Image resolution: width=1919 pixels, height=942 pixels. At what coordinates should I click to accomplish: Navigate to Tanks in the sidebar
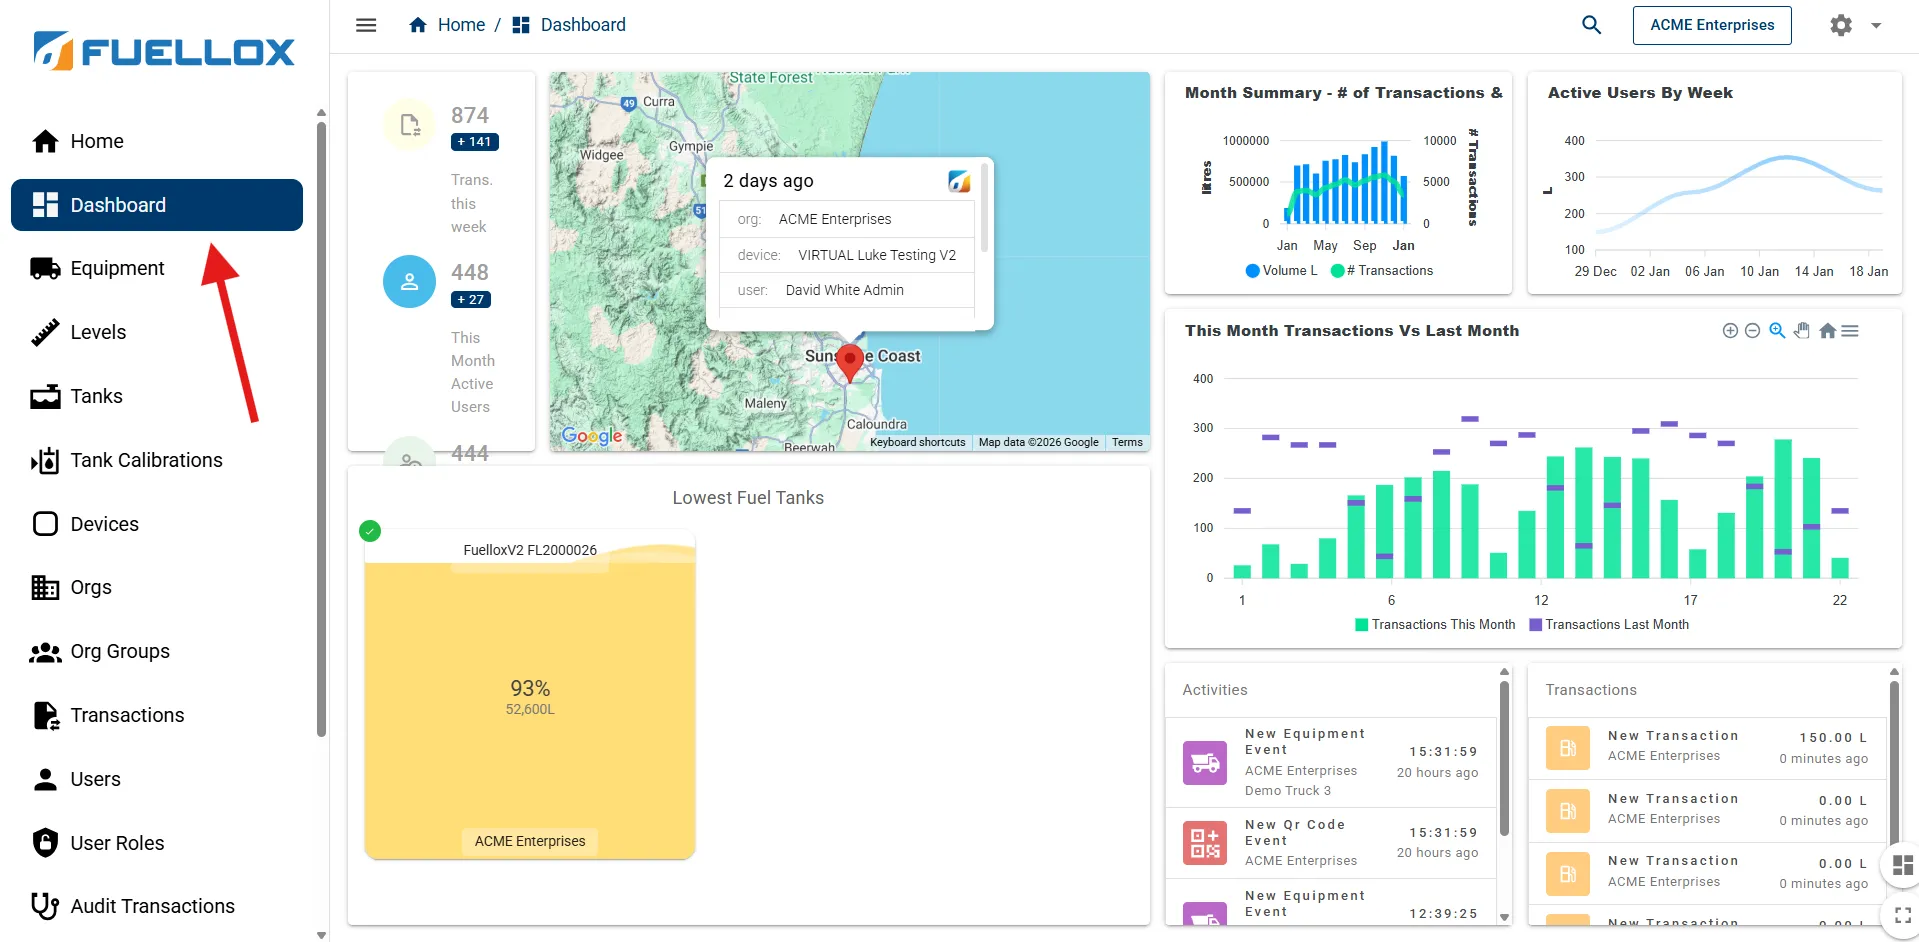(x=157, y=396)
